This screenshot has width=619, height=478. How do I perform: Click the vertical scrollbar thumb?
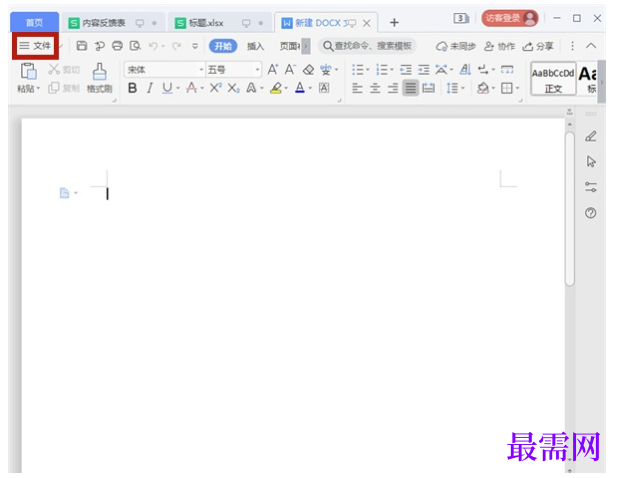pos(569,208)
